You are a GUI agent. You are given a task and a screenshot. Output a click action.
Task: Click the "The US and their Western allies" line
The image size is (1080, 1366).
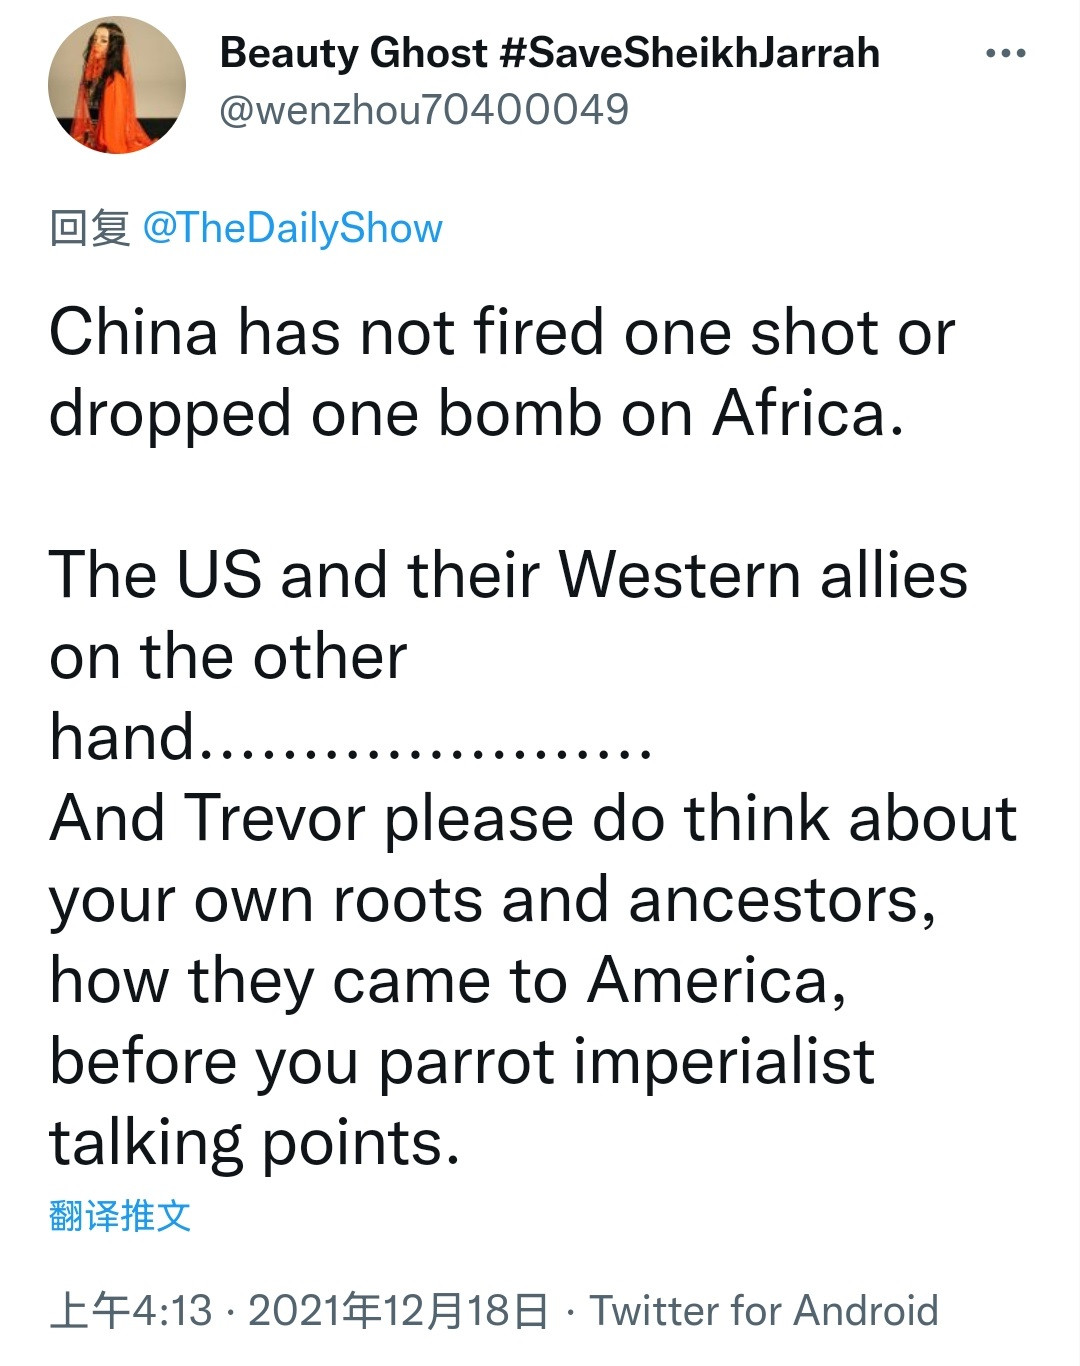pos(508,576)
